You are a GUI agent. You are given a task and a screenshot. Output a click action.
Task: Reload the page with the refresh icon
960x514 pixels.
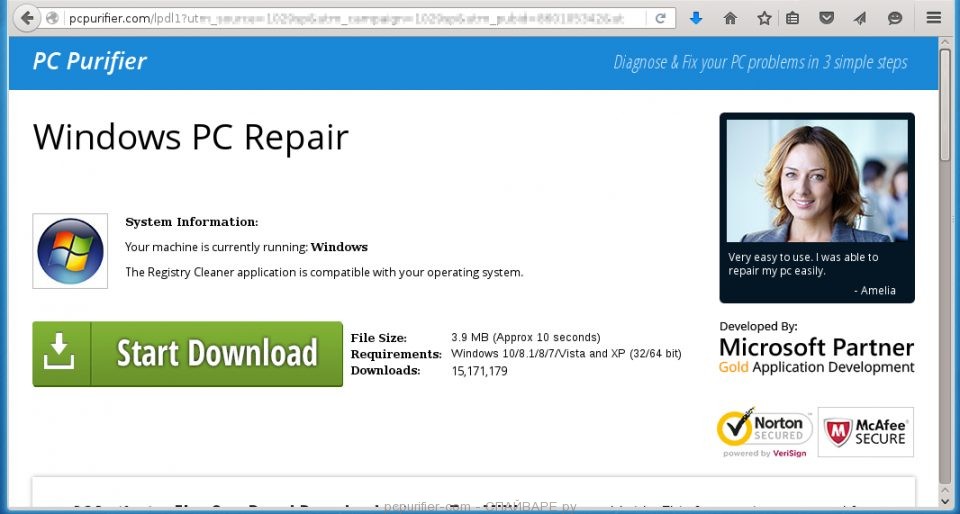click(660, 18)
